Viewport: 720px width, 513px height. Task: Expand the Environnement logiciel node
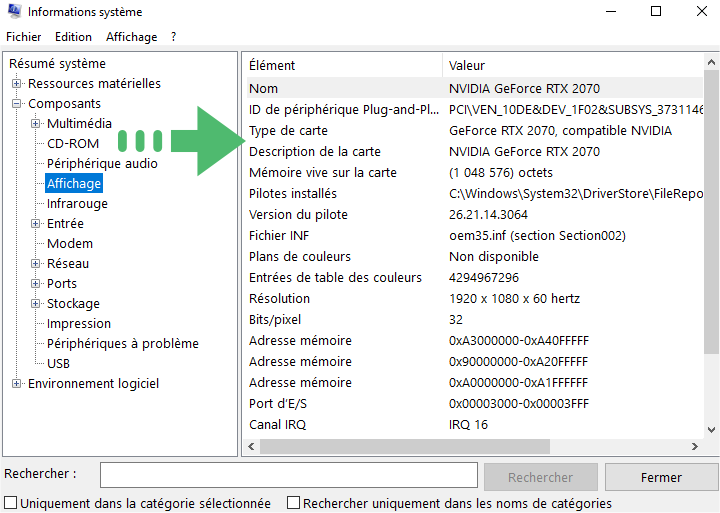[x=17, y=383]
